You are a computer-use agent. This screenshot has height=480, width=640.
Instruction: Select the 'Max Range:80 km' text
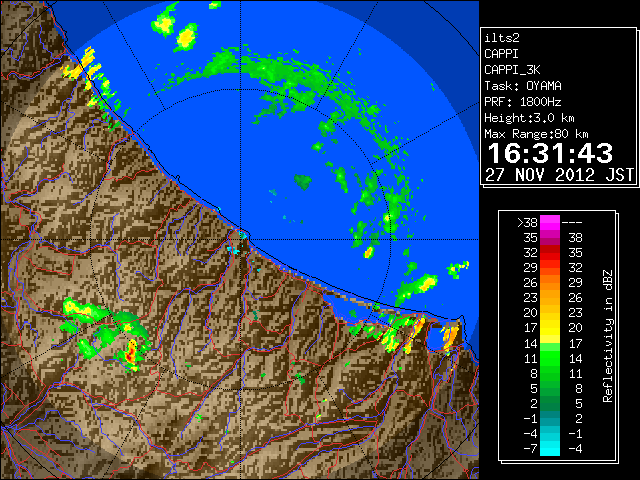pos(536,134)
